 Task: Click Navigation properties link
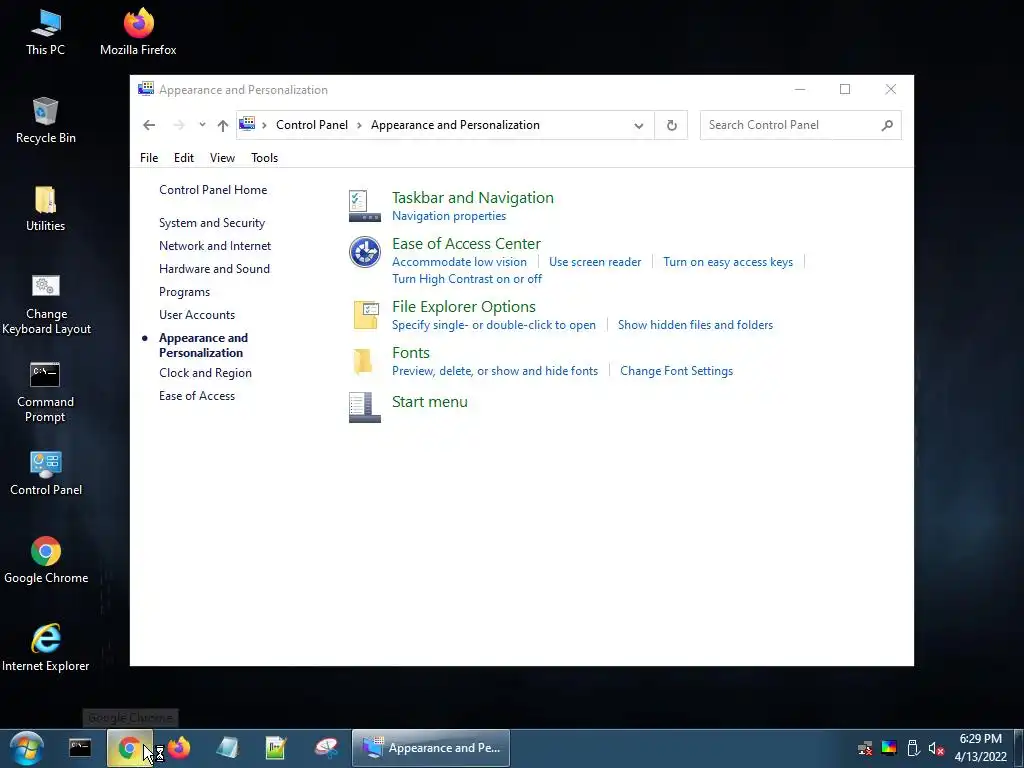click(x=449, y=216)
